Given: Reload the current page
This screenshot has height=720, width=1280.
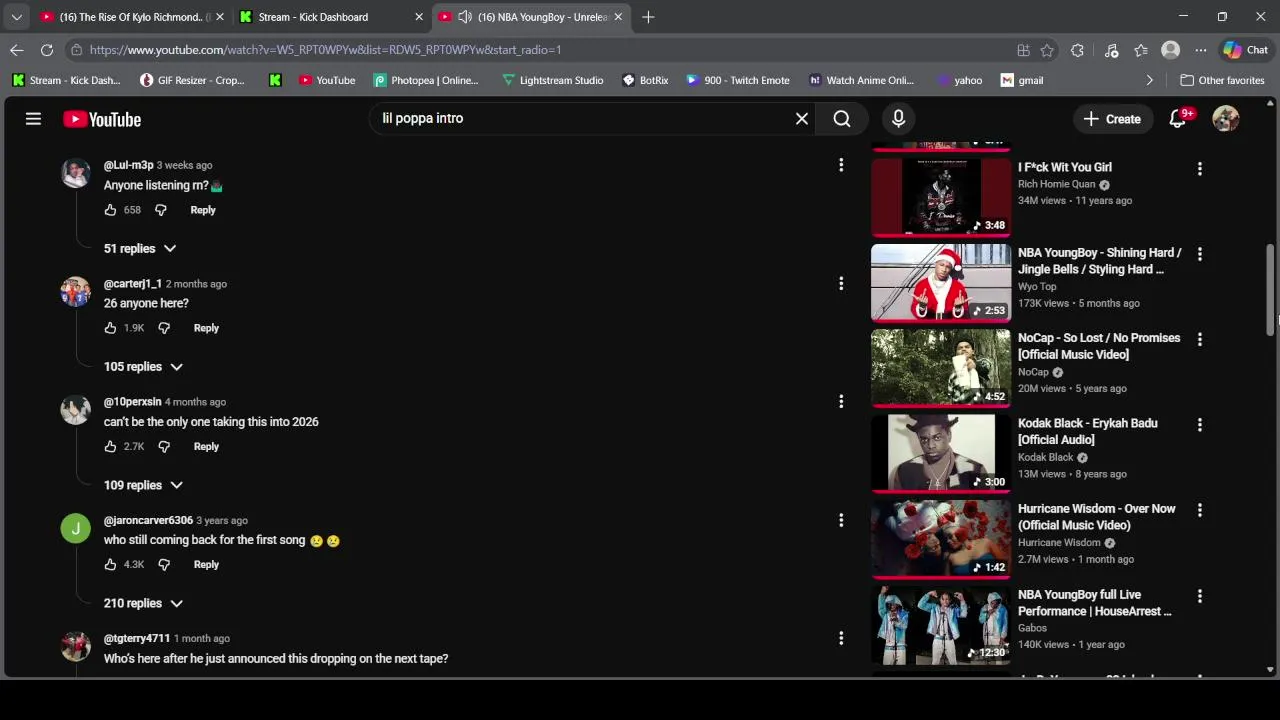Looking at the screenshot, I should click(47, 50).
